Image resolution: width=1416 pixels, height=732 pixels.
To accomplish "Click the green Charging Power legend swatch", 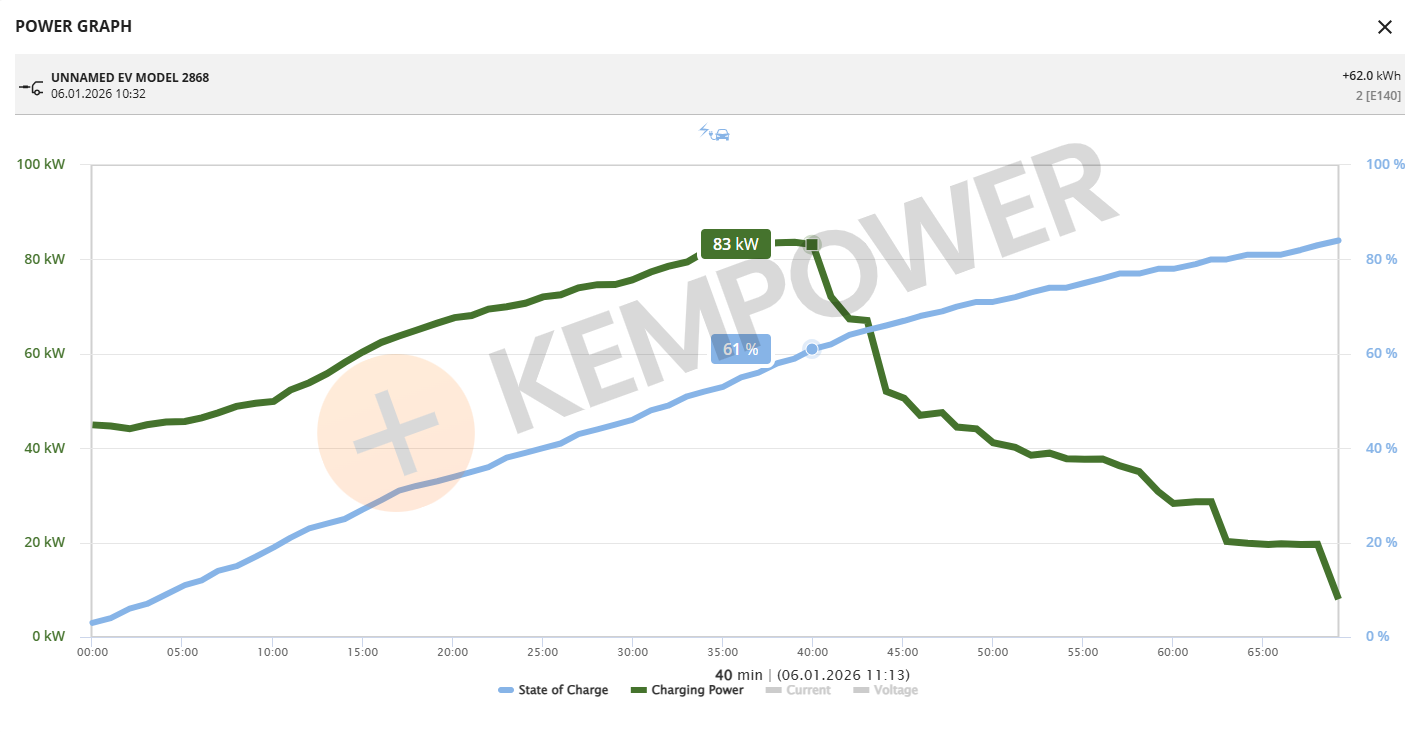I will tap(639, 690).
